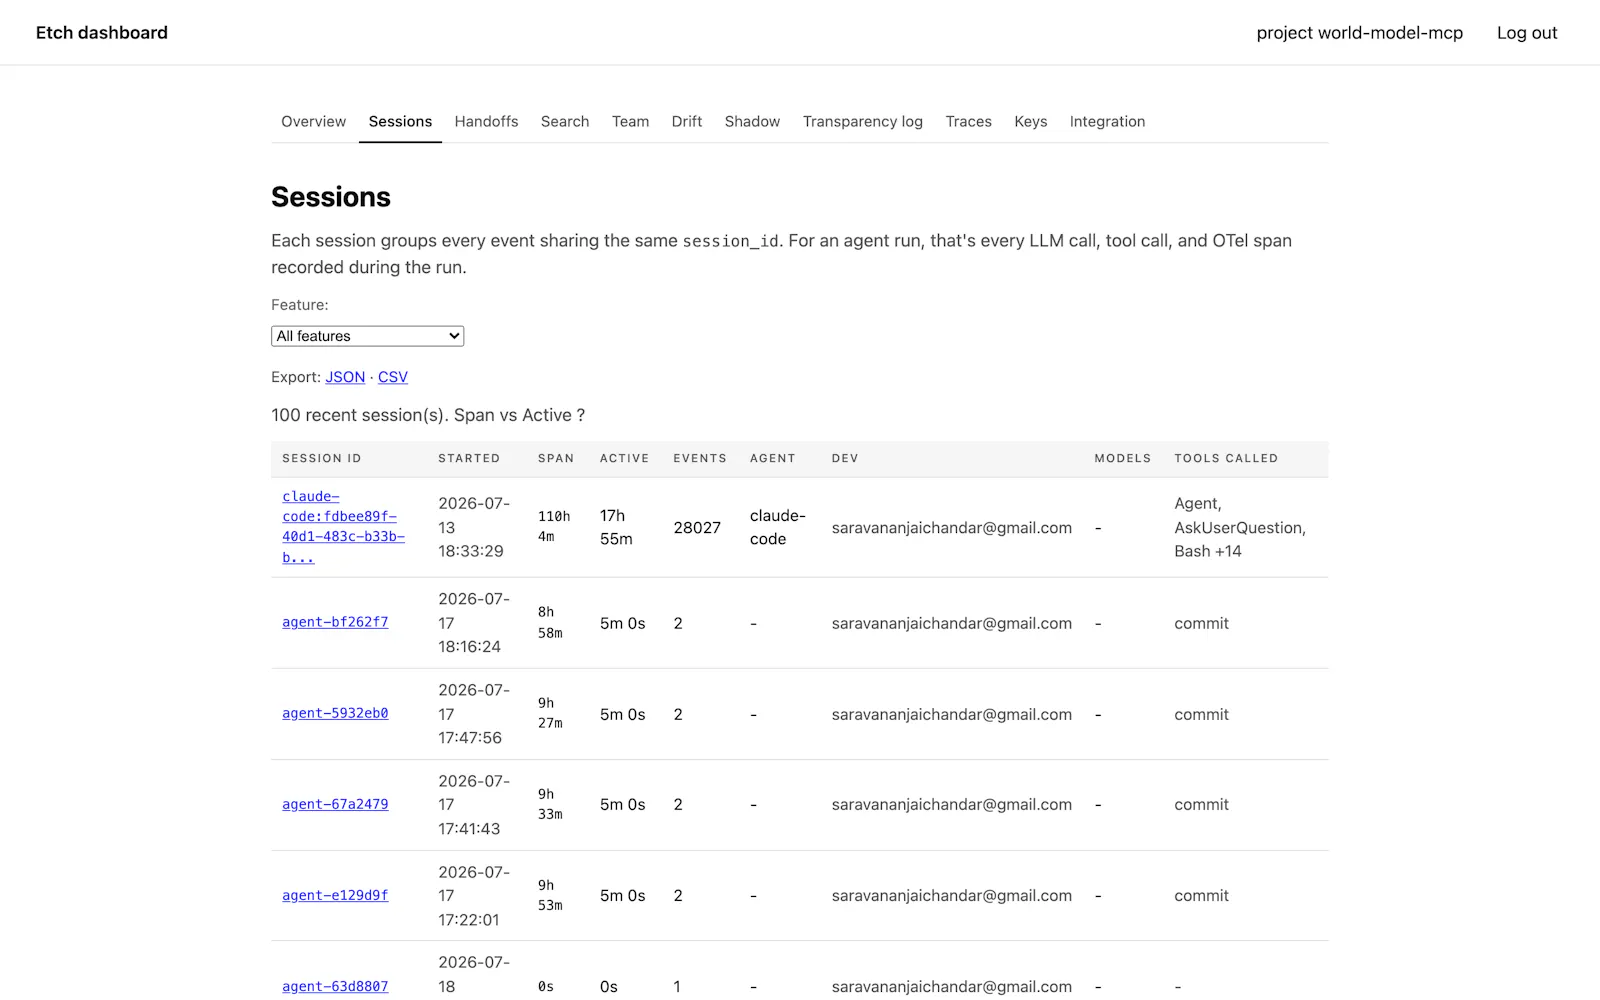The width and height of the screenshot is (1600, 1000).
Task: Open session agent-bf262f7
Action: [335, 622]
